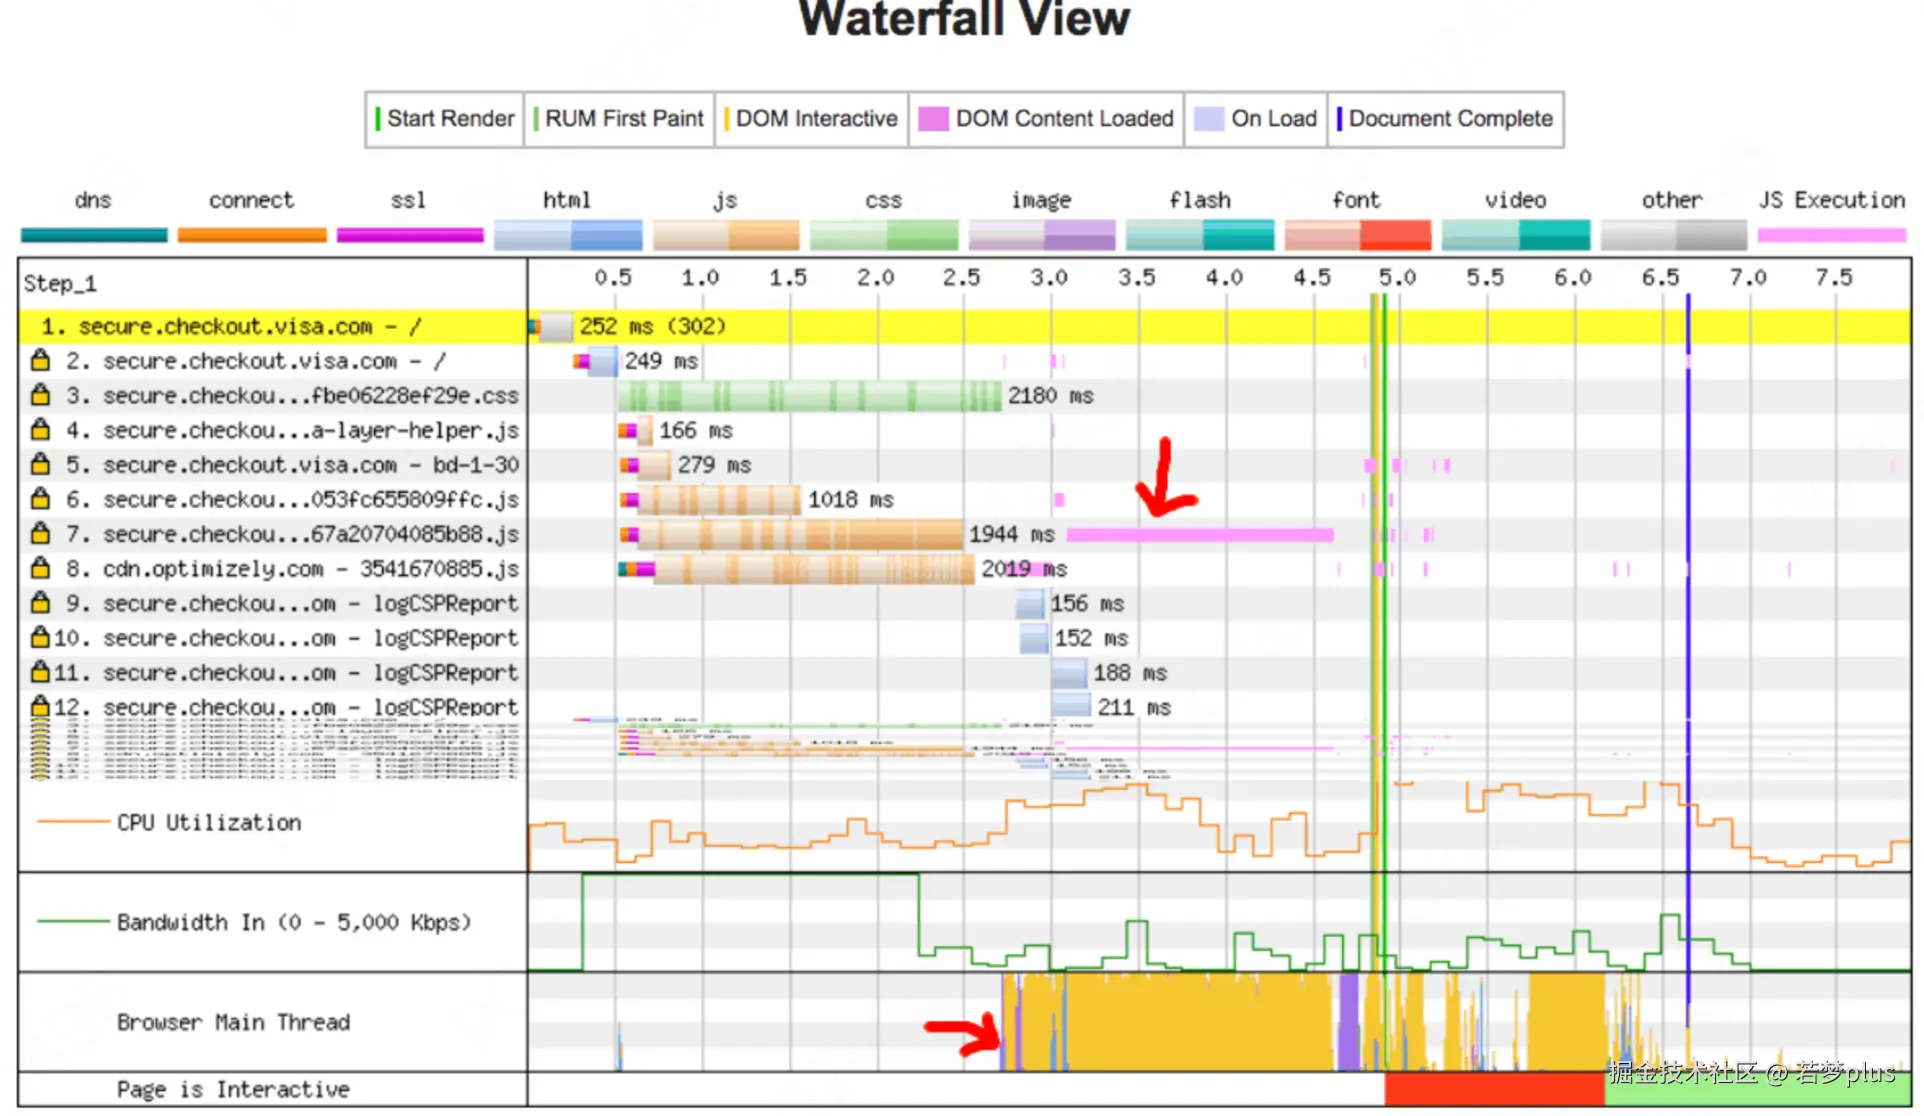Click the ssl magenta legend swatch
The width and height of the screenshot is (1924, 1116).
tap(410, 236)
